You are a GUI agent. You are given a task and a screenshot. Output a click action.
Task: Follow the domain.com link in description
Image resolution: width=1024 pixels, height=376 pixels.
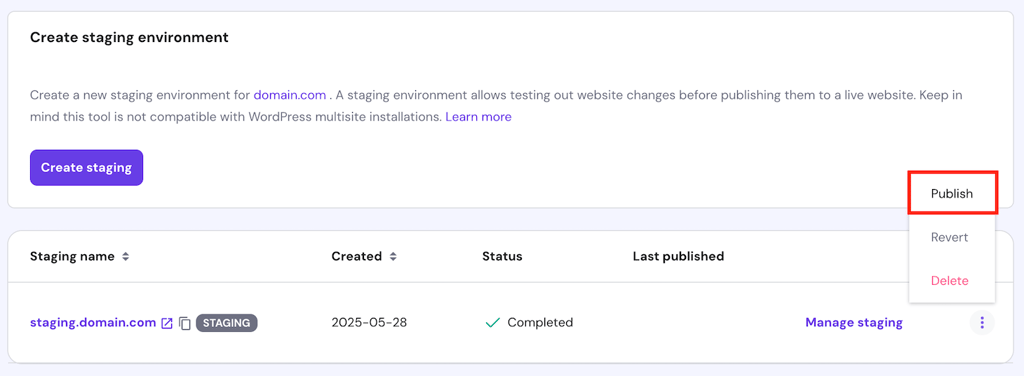click(x=289, y=95)
